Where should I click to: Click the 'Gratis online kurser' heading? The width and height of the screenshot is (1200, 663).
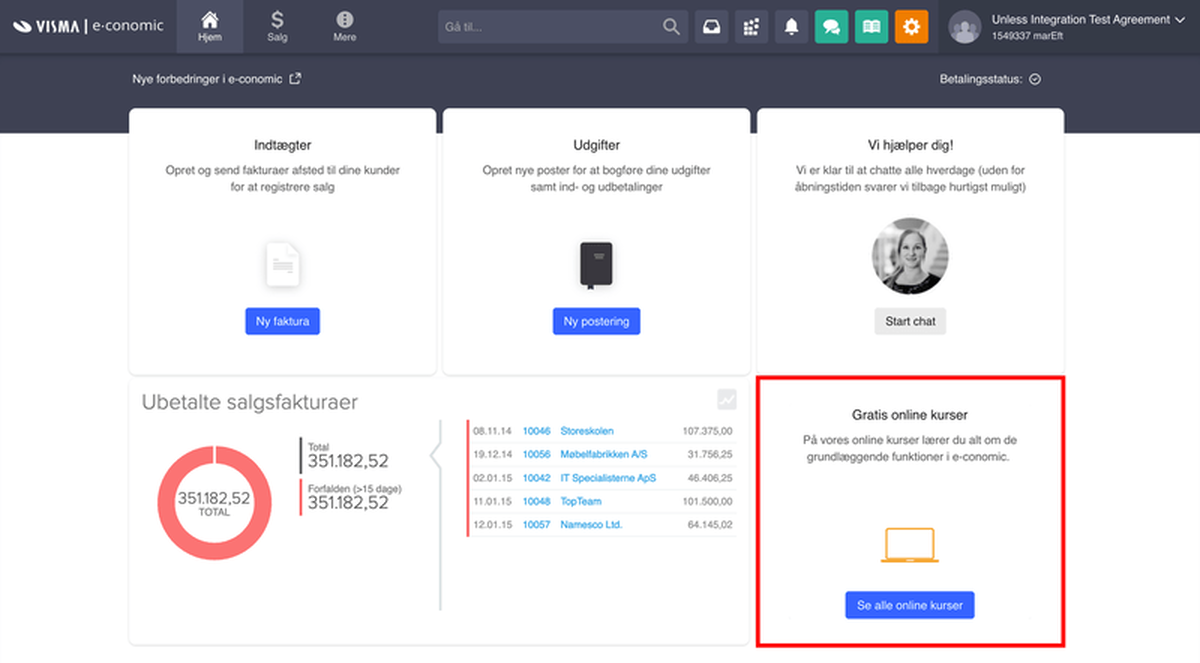(x=910, y=414)
